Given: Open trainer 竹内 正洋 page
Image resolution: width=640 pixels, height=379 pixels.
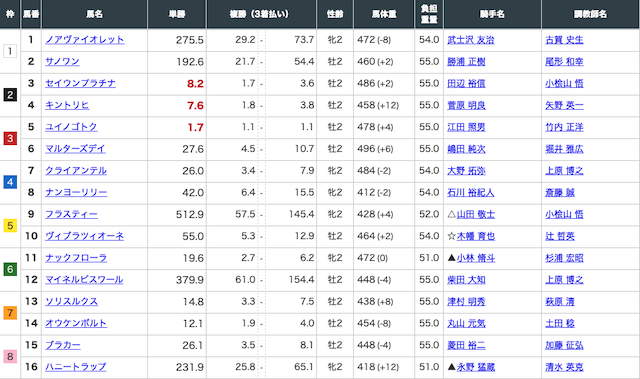Looking at the screenshot, I should click(564, 127).
